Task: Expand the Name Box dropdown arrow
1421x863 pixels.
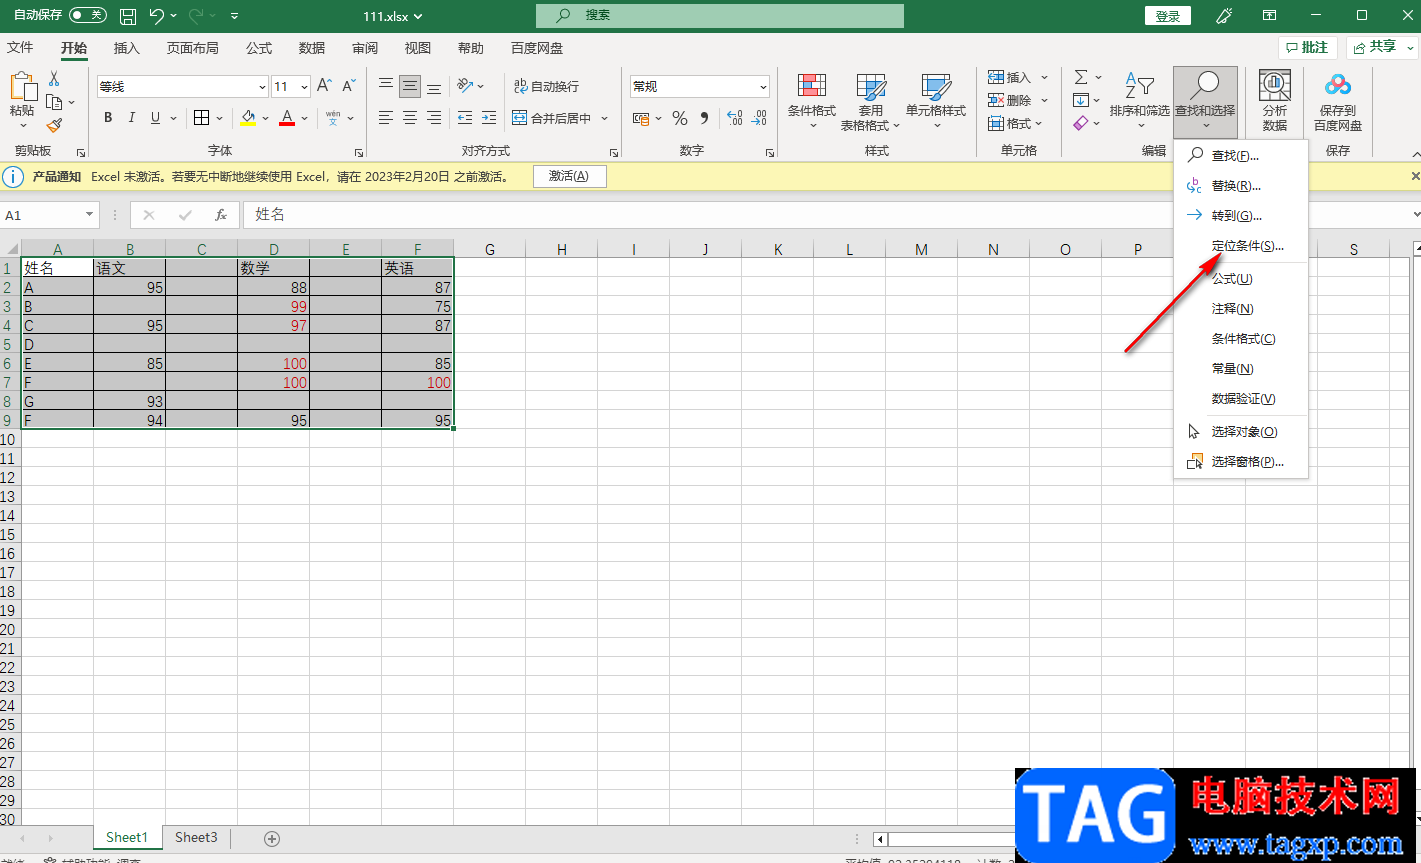Action: pyautogui.click(x=89, y=215)
